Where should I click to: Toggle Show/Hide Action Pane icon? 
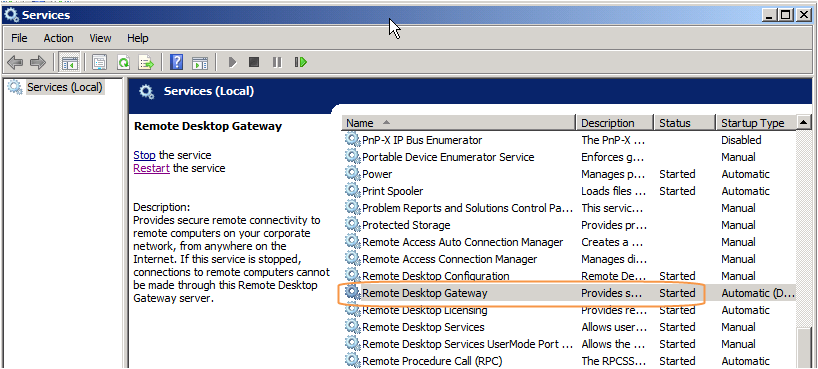[200, 63]
